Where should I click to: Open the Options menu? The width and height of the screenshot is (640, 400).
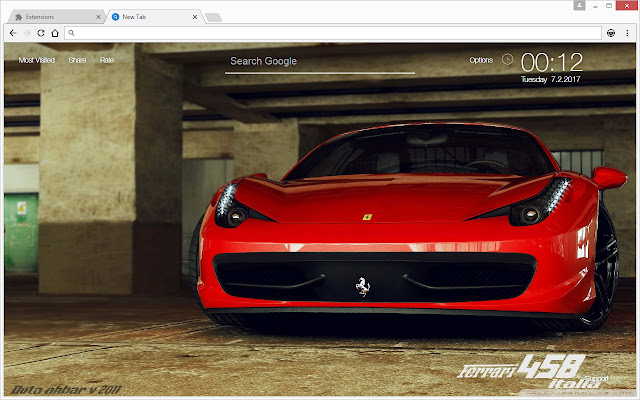tap(481, 60)
